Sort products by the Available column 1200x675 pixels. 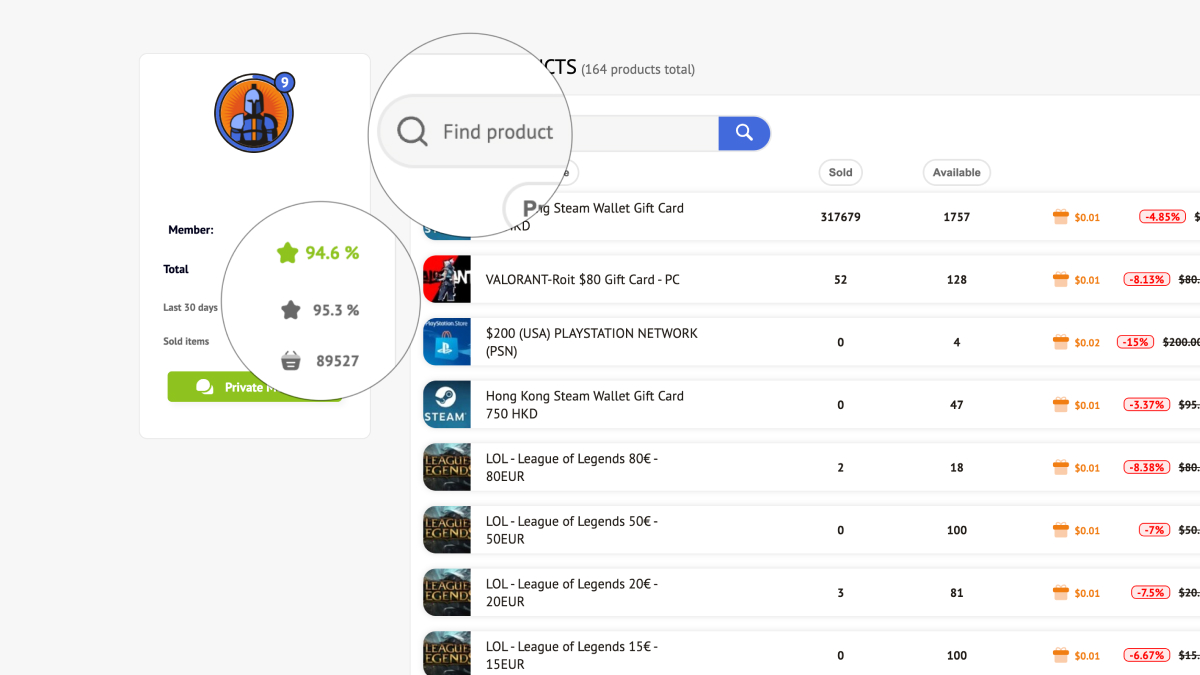point(957,173)
